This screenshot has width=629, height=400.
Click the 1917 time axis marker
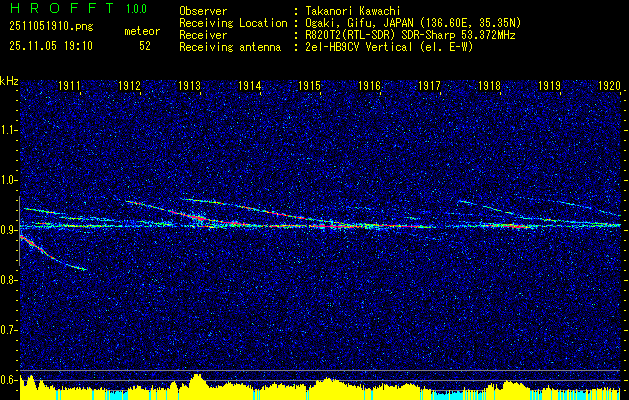pyautogui.click(x=430, y=86)
